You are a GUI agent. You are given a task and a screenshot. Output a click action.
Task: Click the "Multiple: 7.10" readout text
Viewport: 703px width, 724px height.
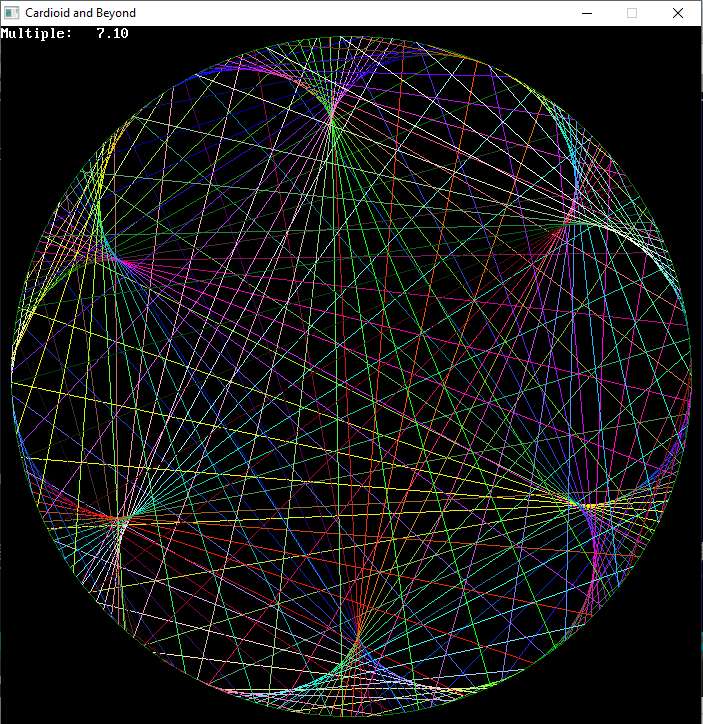(65, 33)
